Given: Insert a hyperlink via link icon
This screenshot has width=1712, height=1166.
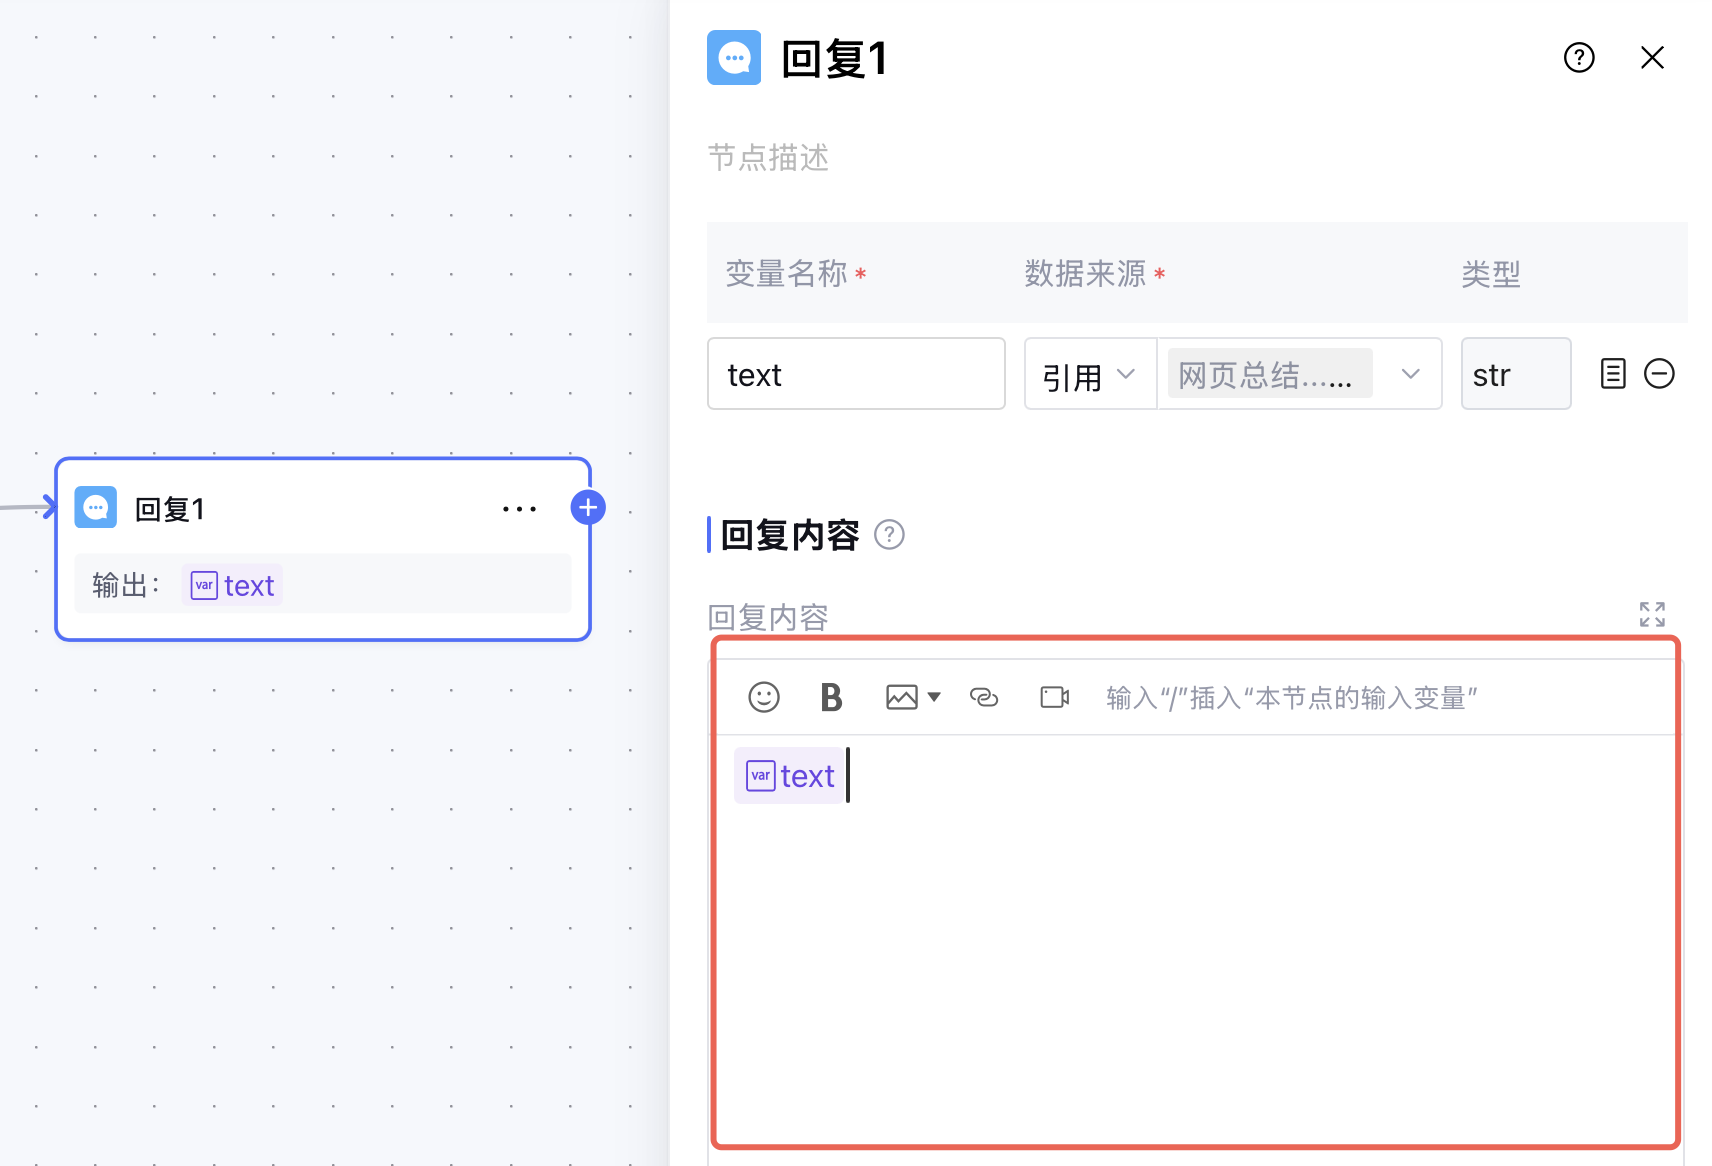Looking at the screenshot, I should pyautogui.click(x=984, y=697).
